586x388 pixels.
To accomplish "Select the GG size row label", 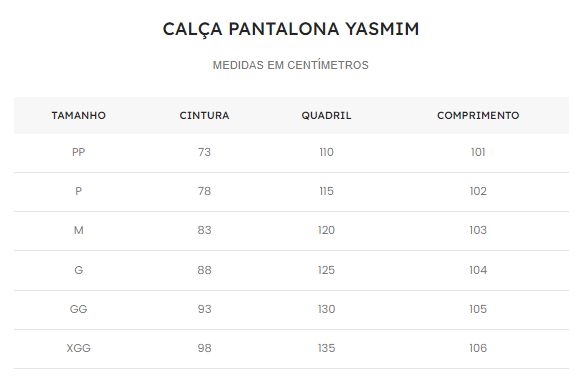I will pyautogui.click(x=78, y=309).
